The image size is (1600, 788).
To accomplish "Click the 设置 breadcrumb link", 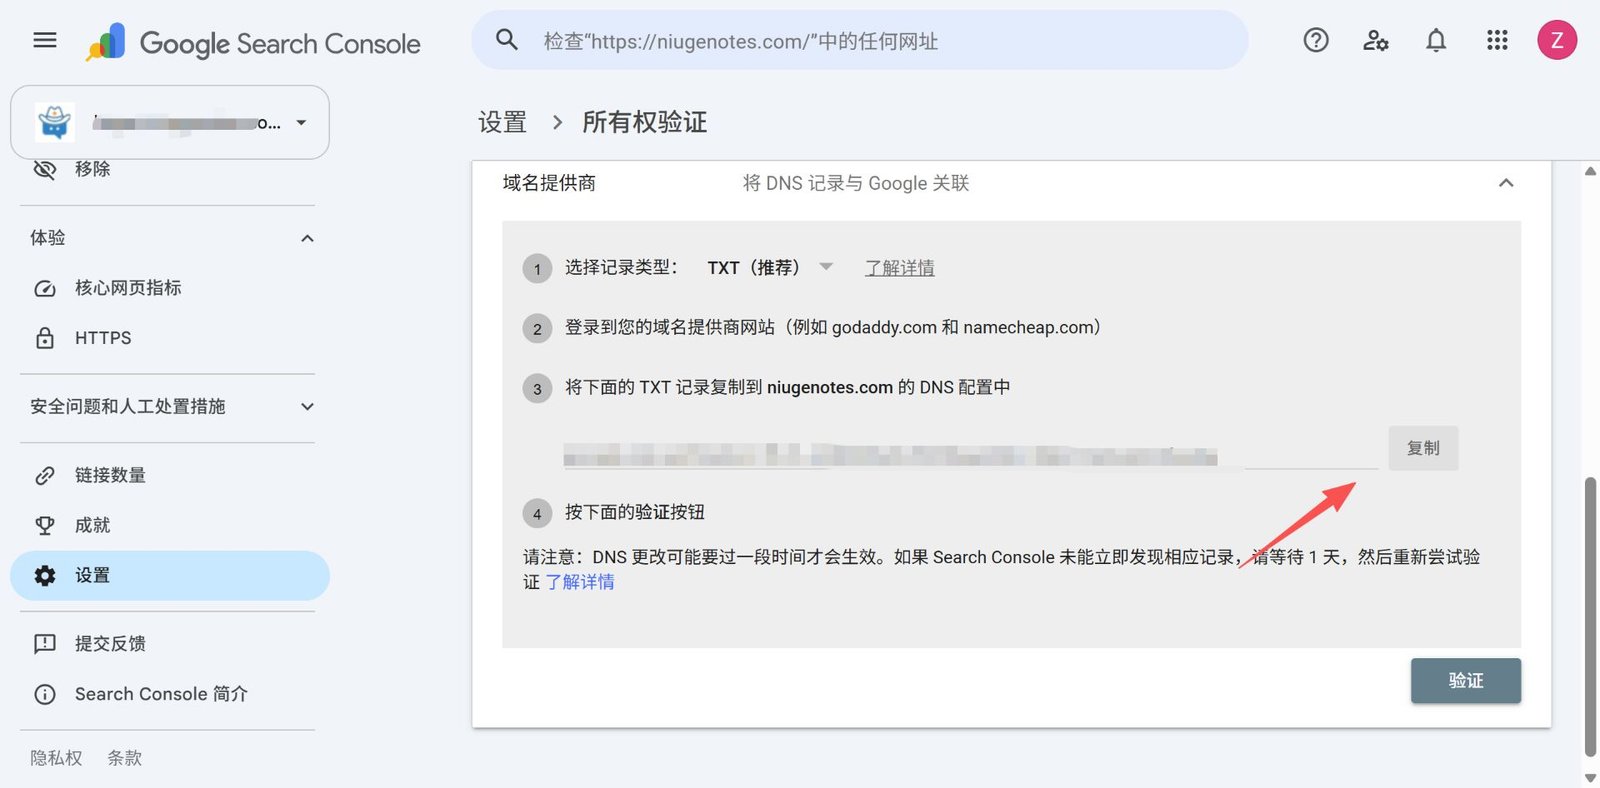I will pos(502,122).
